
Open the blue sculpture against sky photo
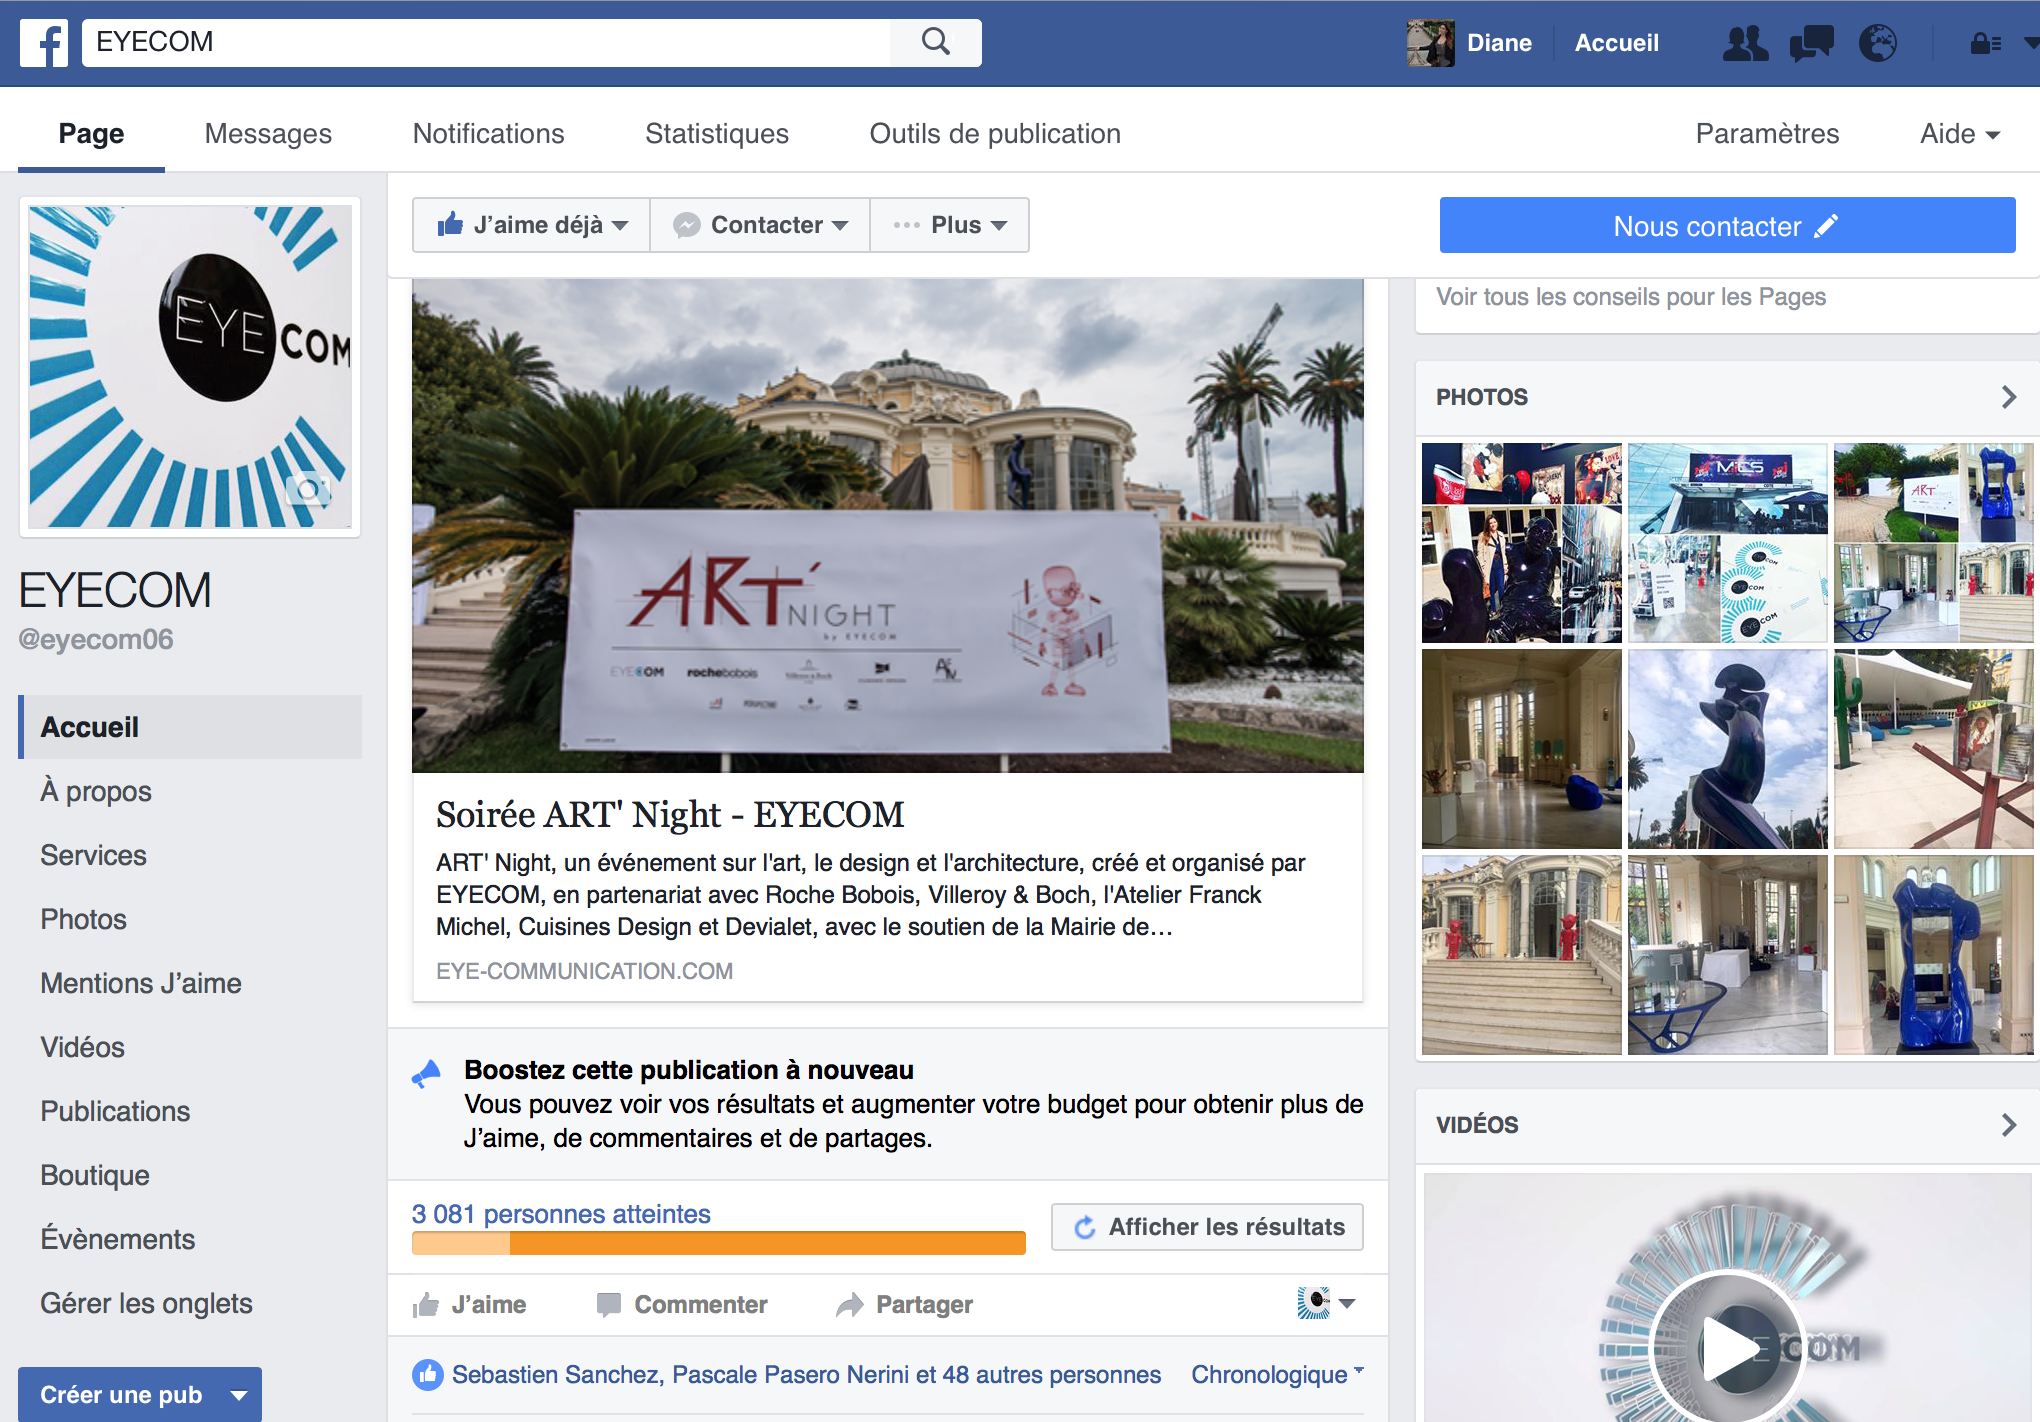[x=1728, y=749]
